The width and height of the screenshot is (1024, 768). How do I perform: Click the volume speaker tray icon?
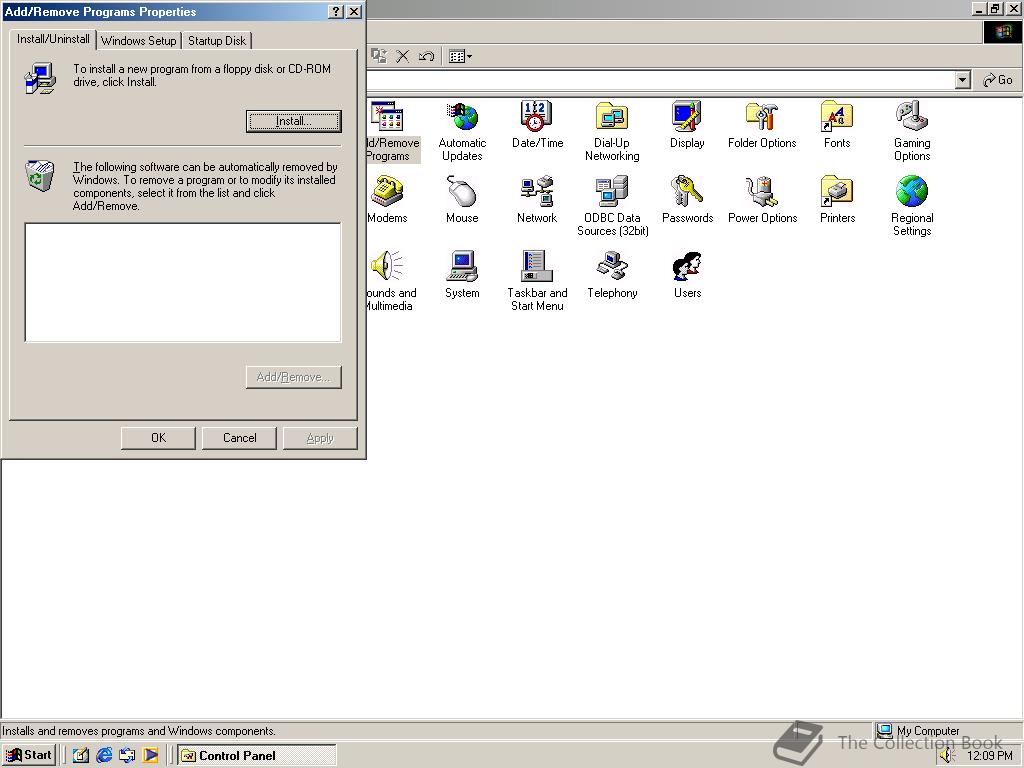tap(947, 756)
